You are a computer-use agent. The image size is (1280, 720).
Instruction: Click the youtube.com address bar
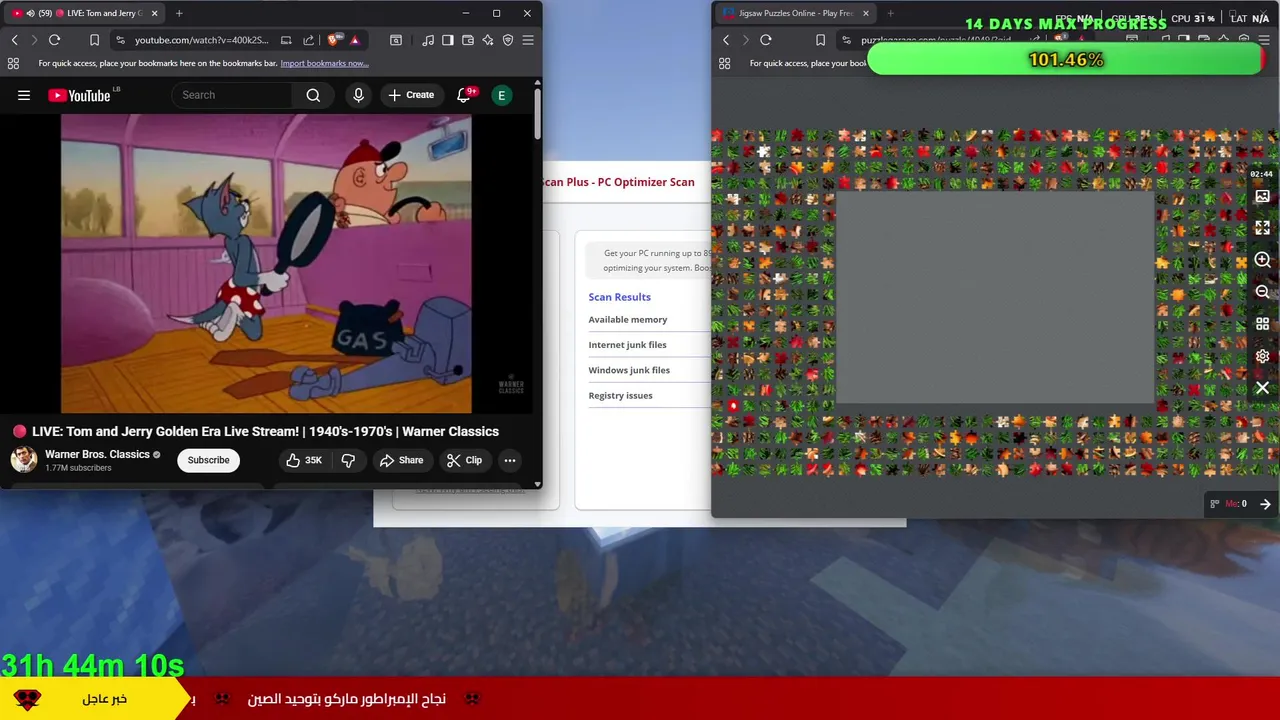(200, 40)
